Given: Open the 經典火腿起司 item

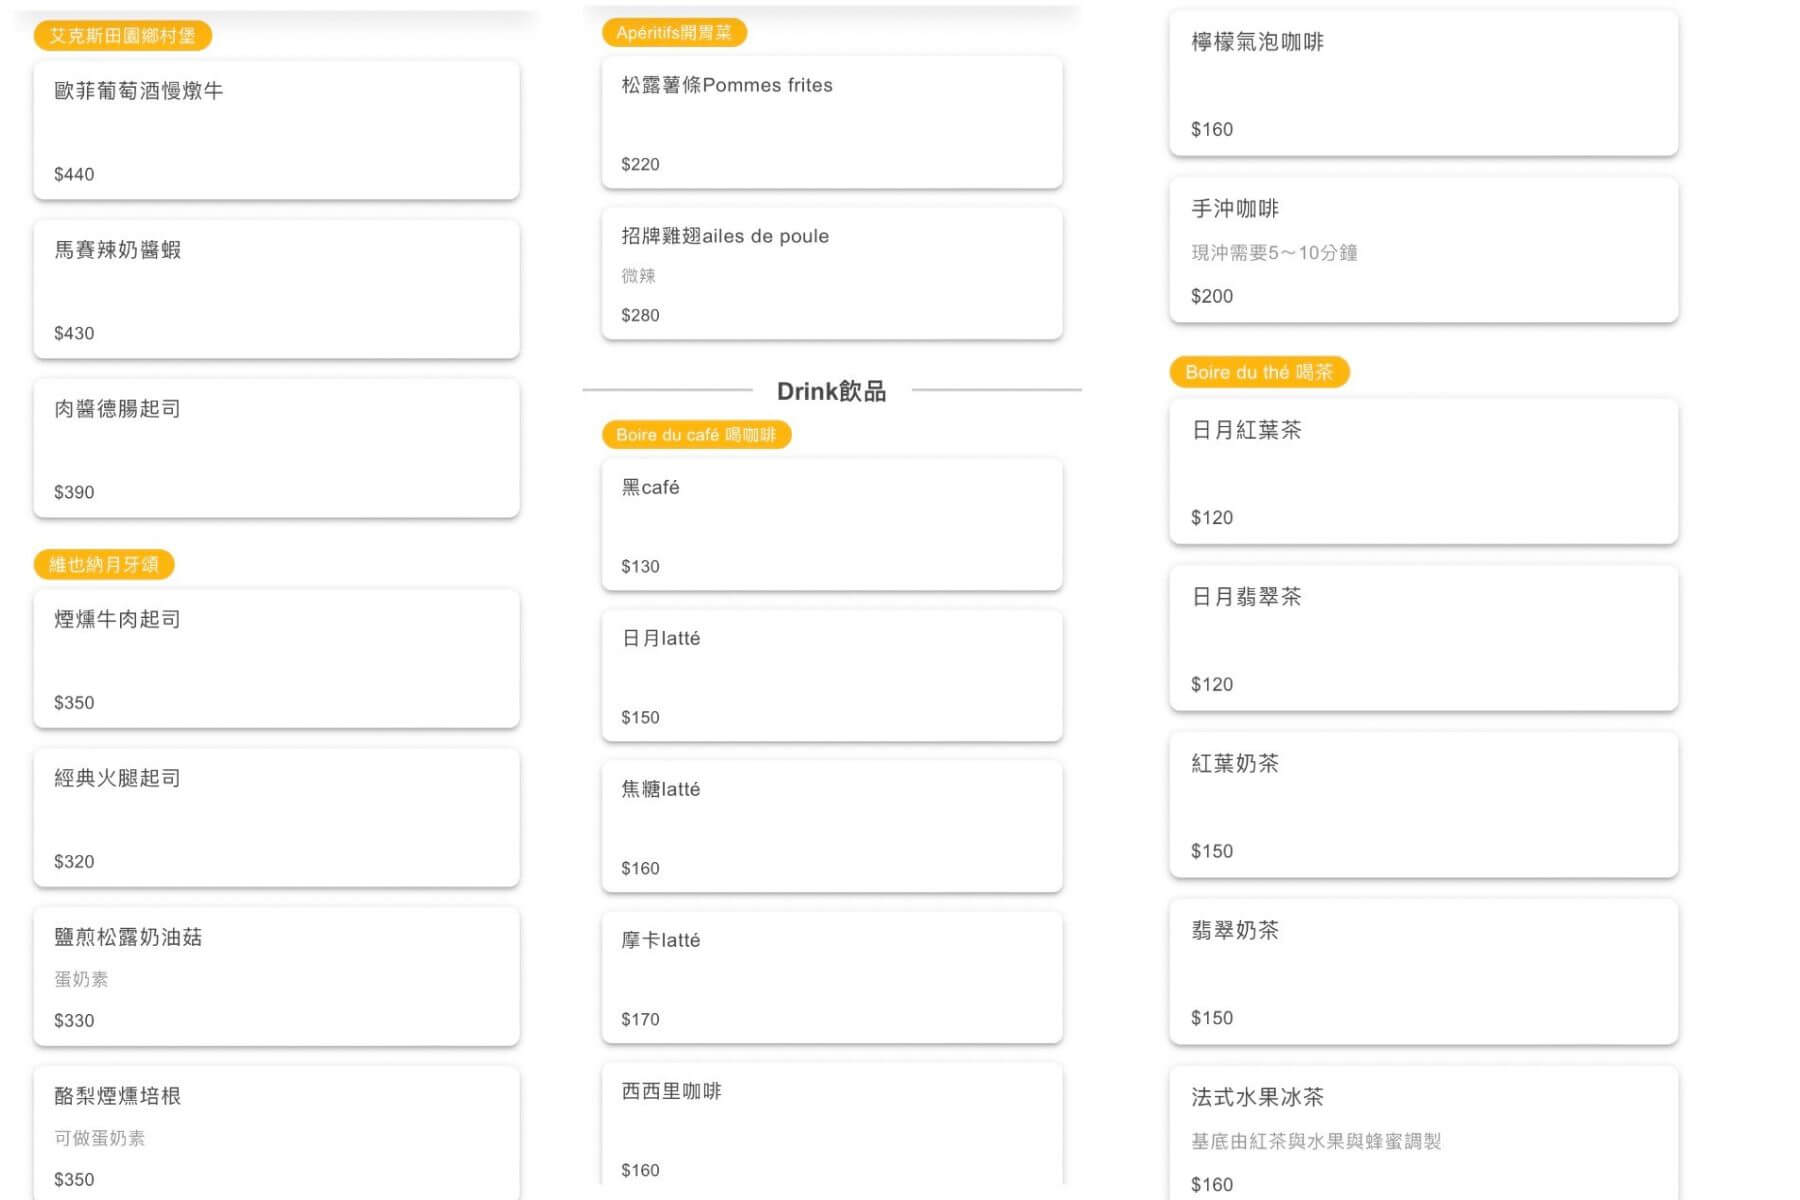Looking at the screenshot, I should (x=276, y=818).
